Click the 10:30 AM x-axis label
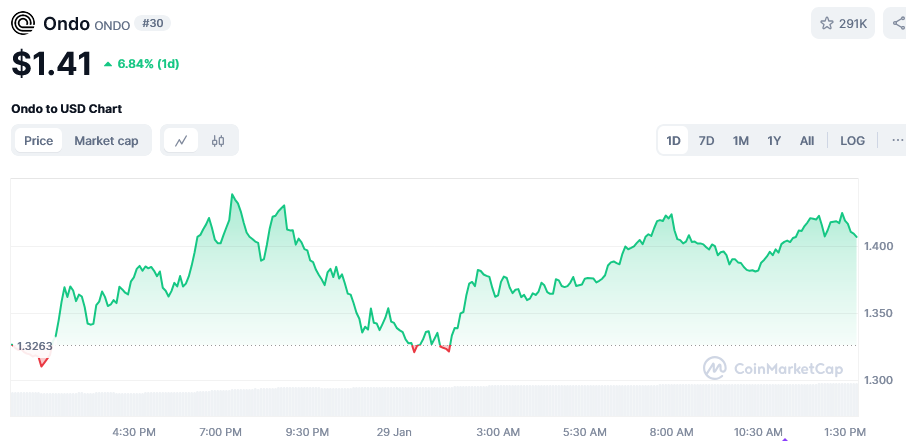906x441 pixels. (x=756, y=432)
